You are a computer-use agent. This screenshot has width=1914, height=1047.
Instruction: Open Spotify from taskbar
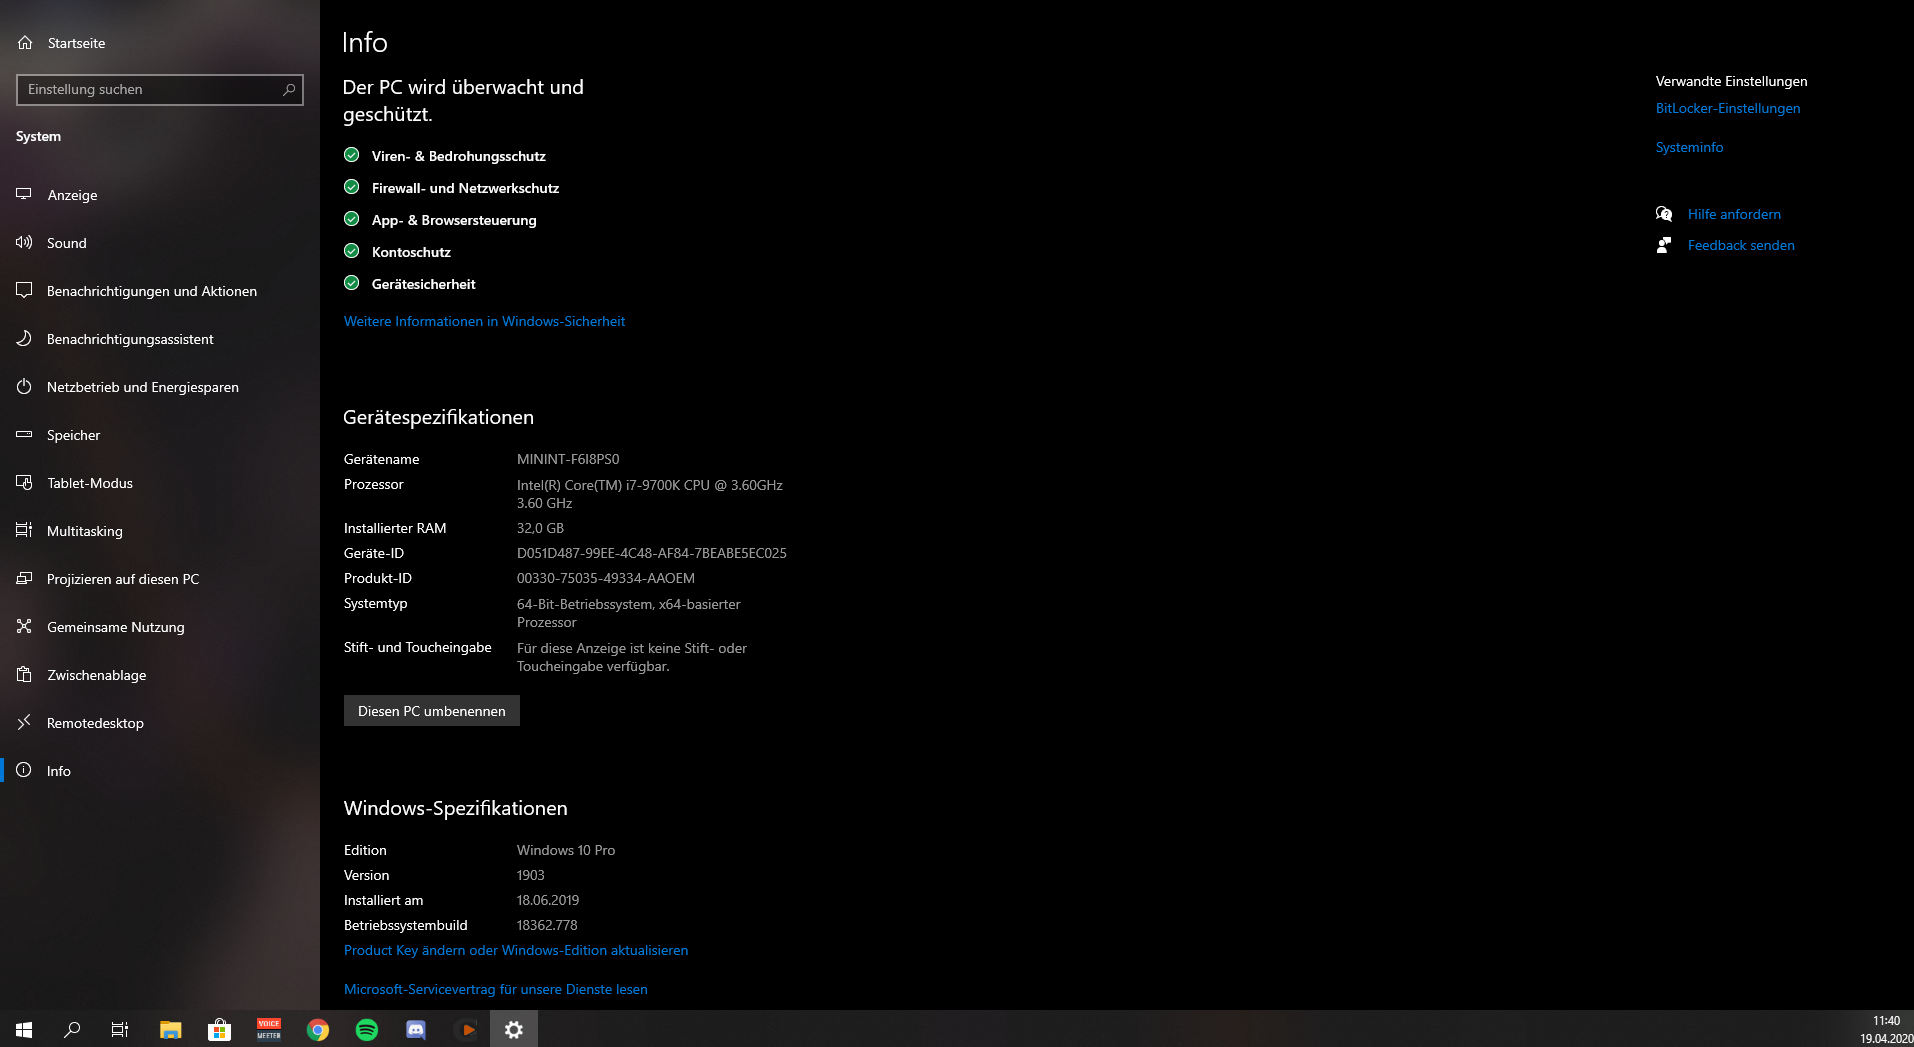click(x=367, y=1029)
